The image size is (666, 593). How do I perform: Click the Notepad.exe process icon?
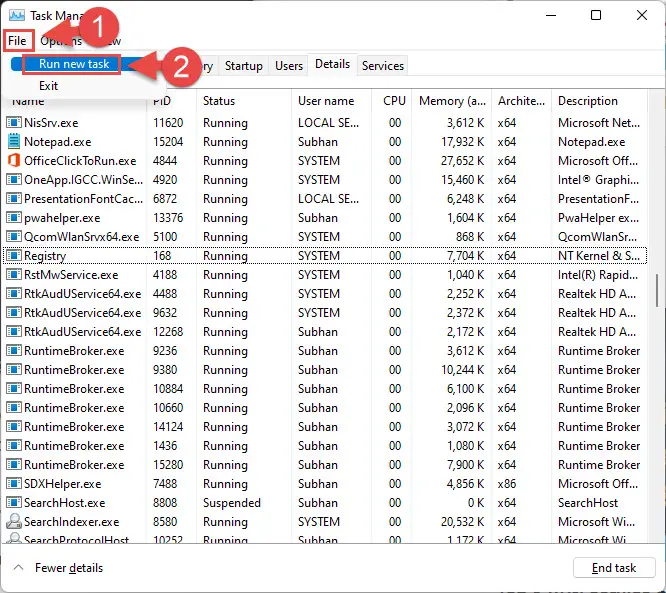click(14, 142)
